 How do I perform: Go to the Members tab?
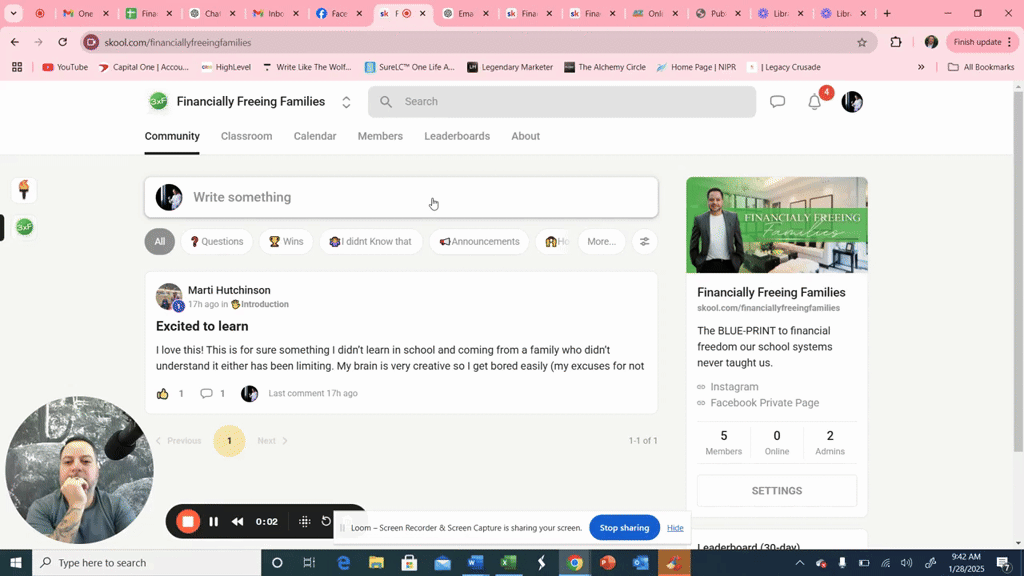pos(380,136)
